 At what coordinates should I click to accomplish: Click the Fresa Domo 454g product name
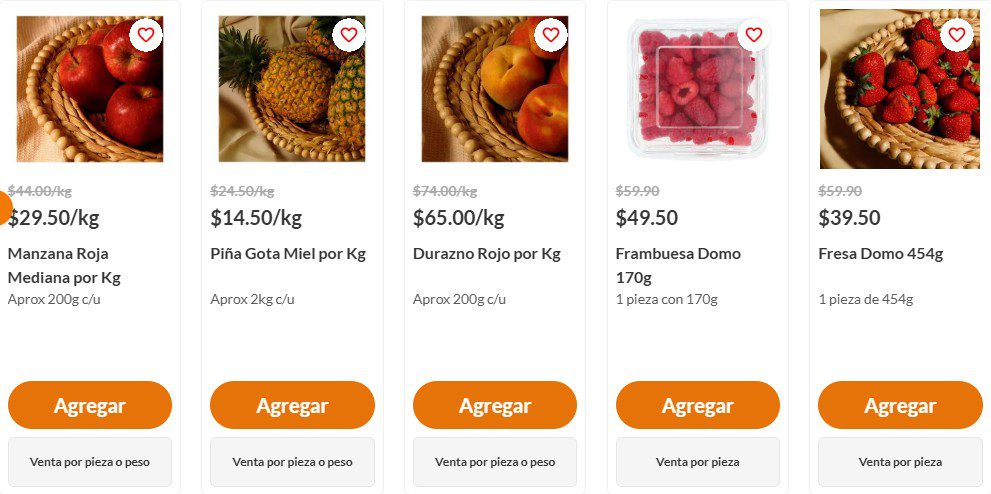[880, 254]
